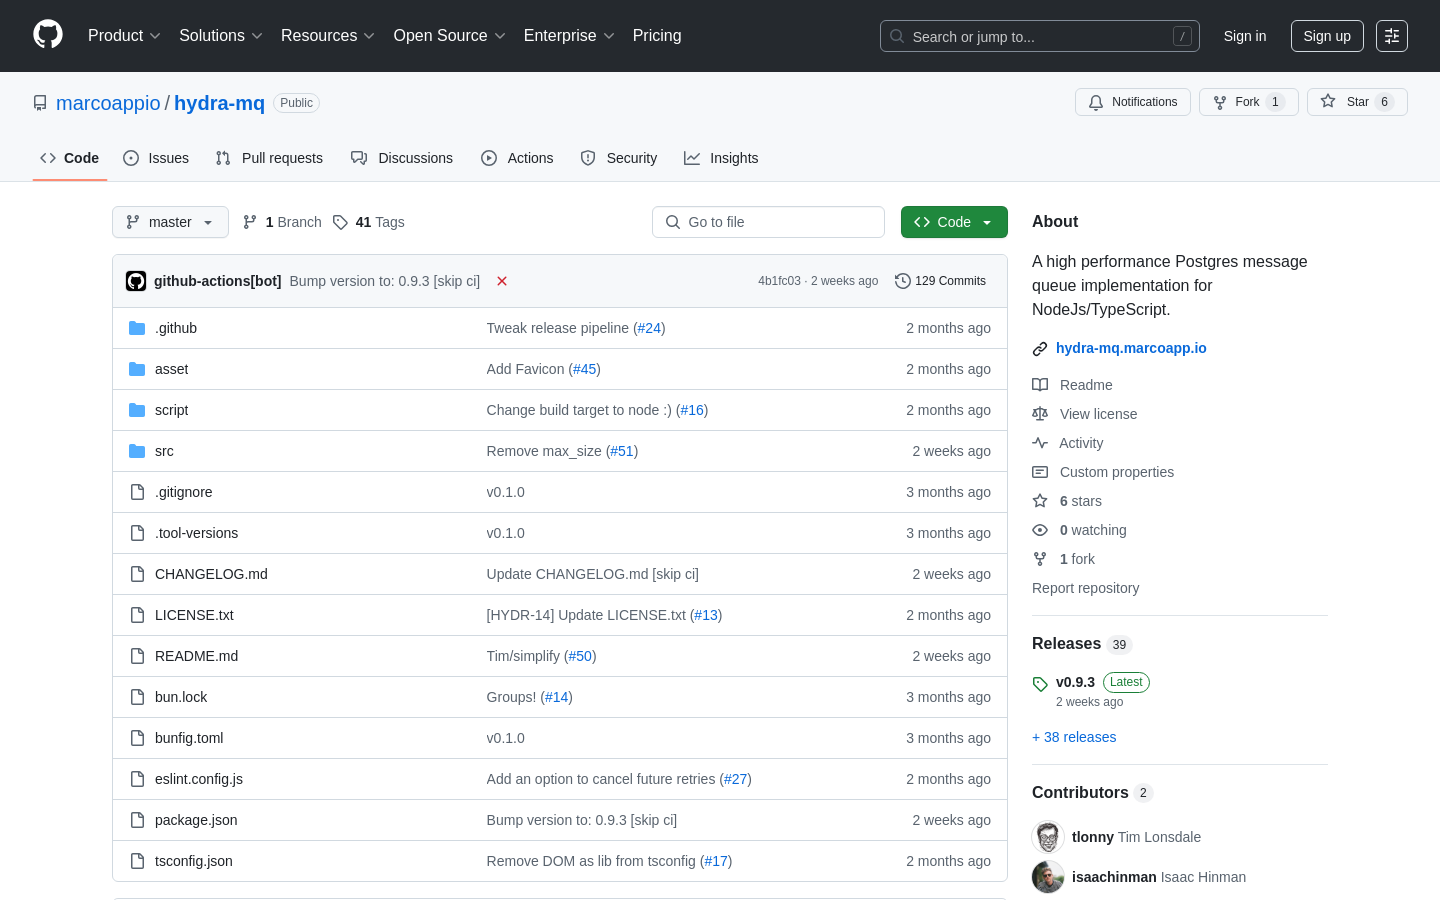Click the eye watching icon
1440x900 pixels.
pyautogui.click(x=1040, y=530)
